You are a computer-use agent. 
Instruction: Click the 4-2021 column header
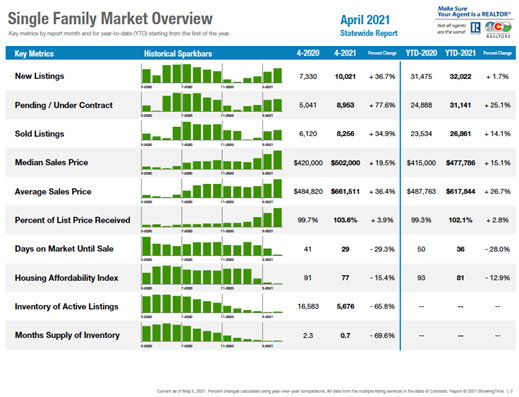click(345, 53)
